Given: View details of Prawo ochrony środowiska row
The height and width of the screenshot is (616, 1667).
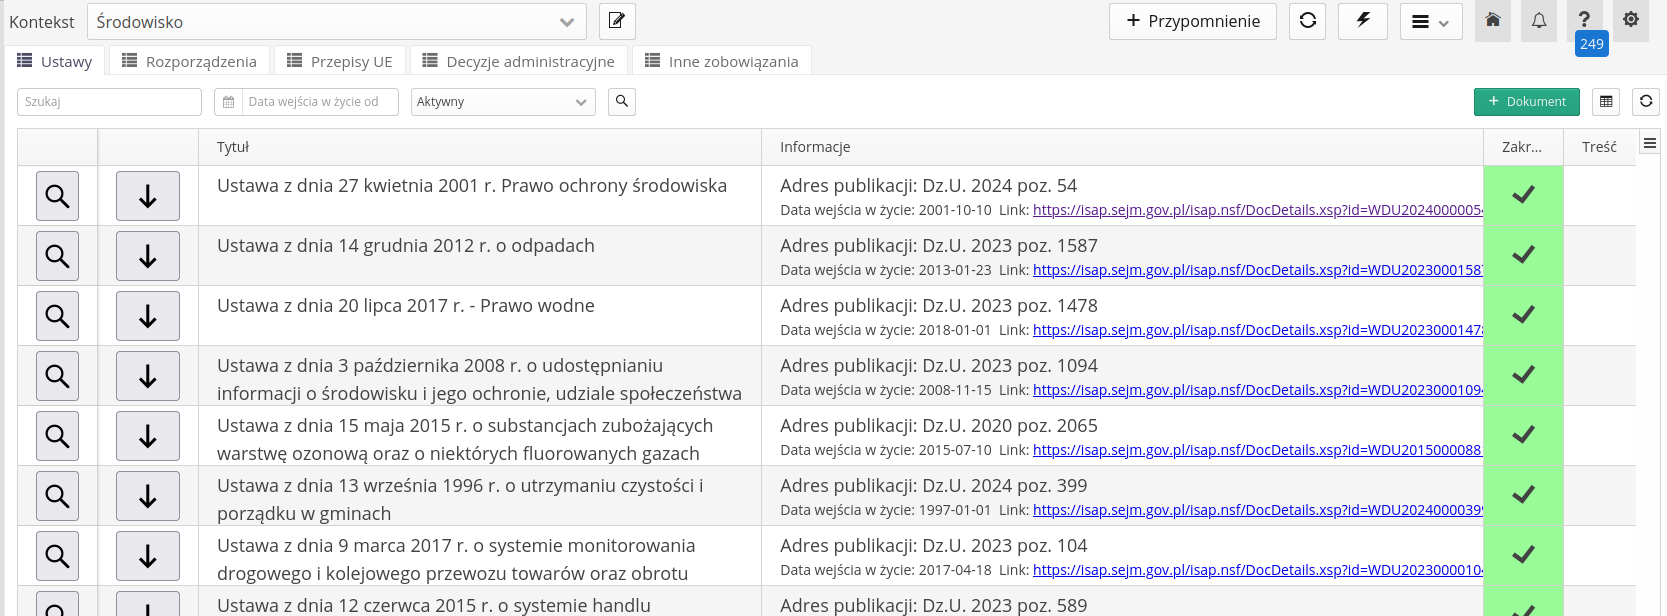Looking at the screenshot, I should (x=58, y=196).
